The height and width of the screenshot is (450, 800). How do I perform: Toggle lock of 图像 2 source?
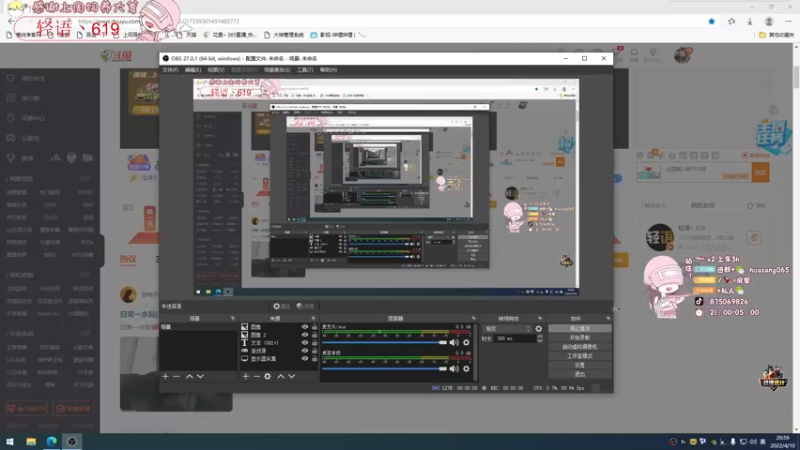pyautogui.click(x=314, y=335)
